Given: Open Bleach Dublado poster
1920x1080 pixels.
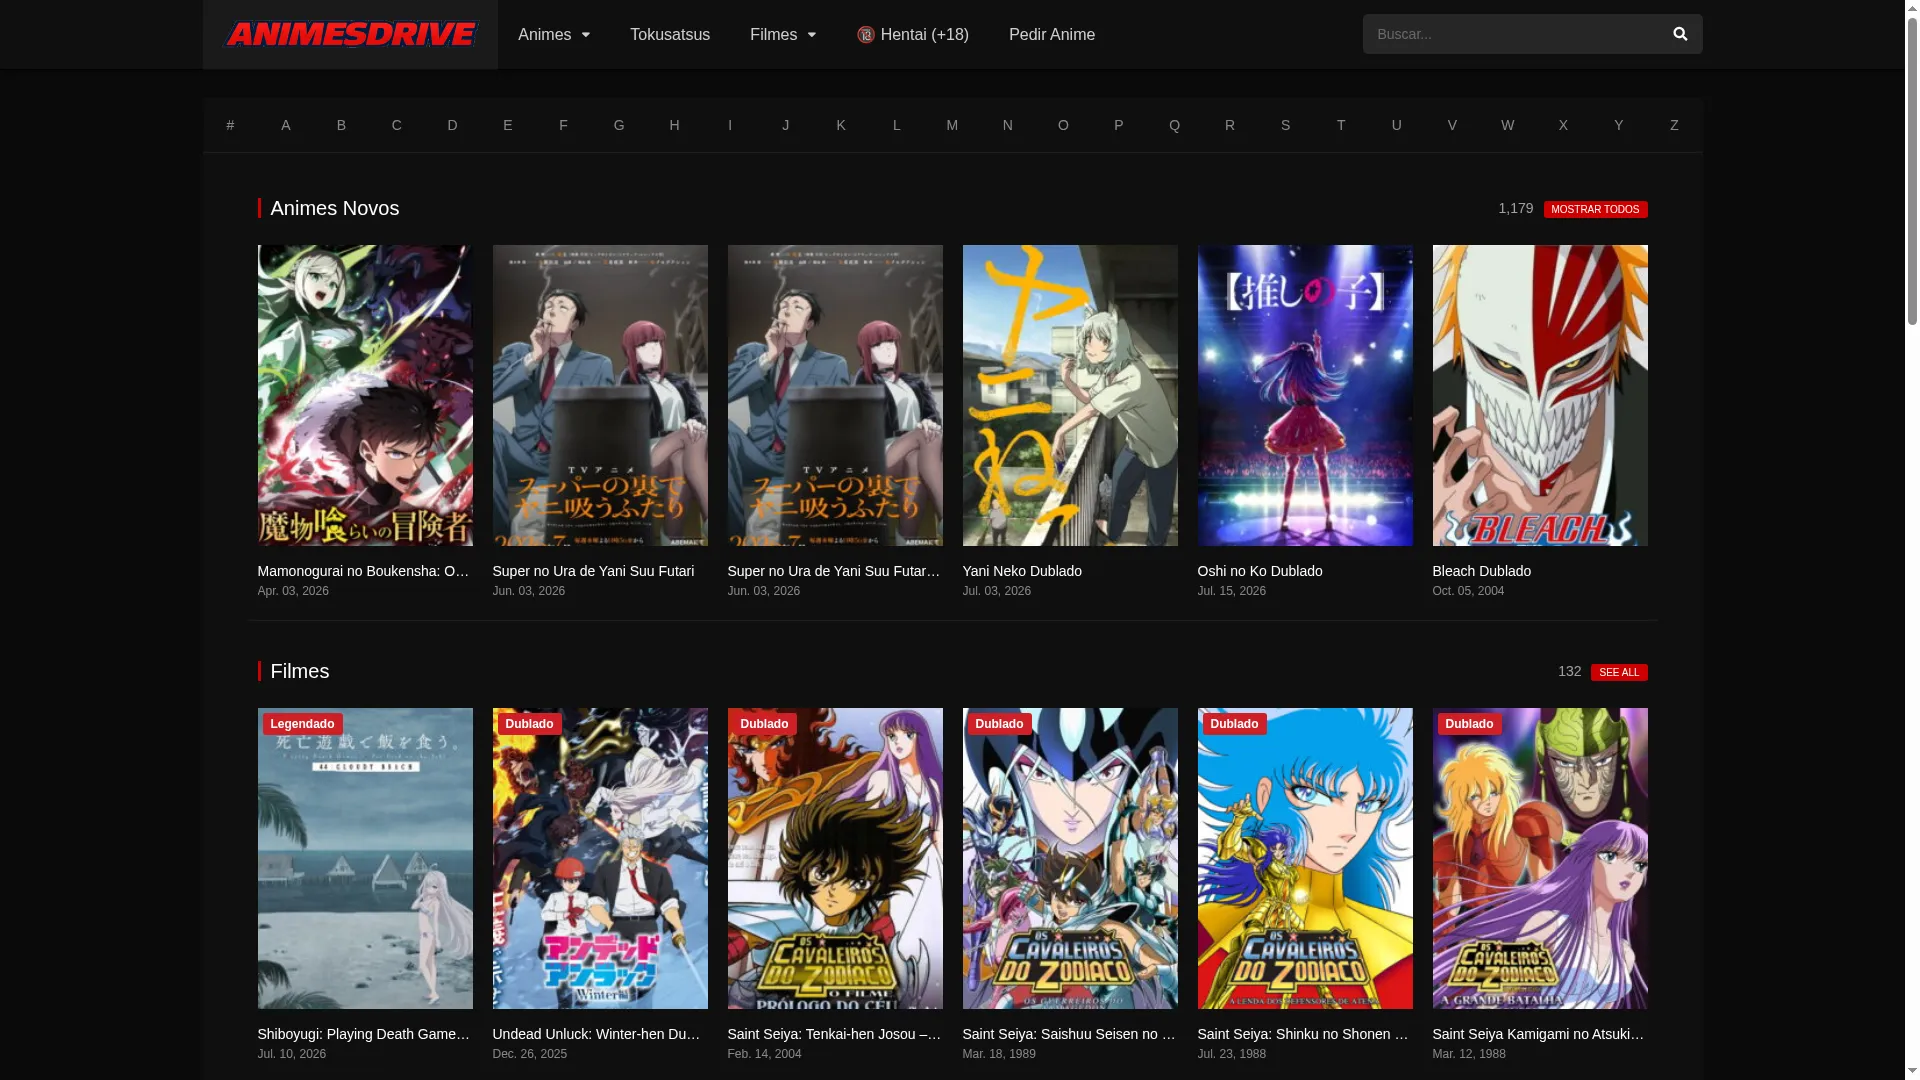Looking at the screenshot, I should click(x=1540, y=395).
